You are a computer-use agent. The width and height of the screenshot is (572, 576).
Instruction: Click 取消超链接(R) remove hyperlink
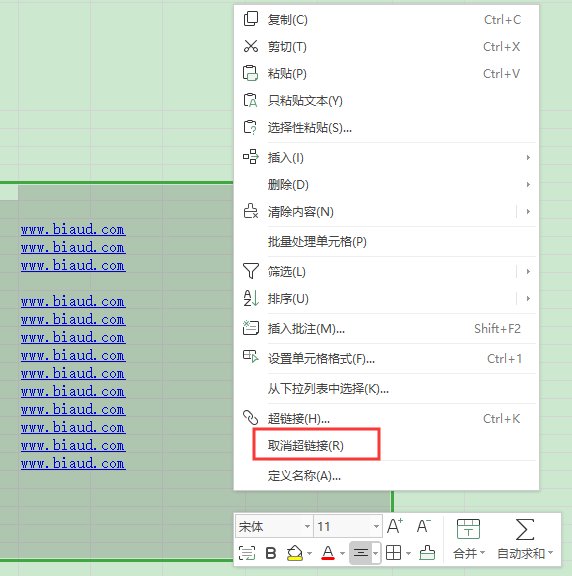(x=386, y=446)
